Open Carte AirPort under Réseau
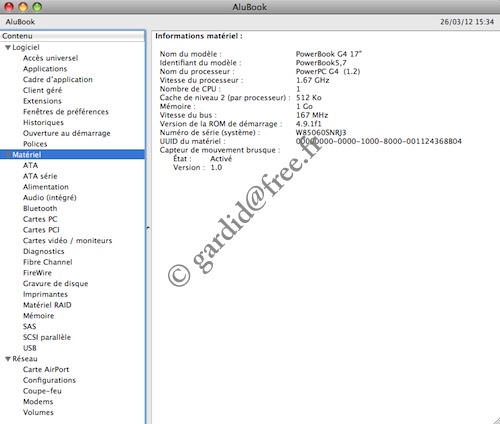 pyautogui.click(x=46, y=369)
